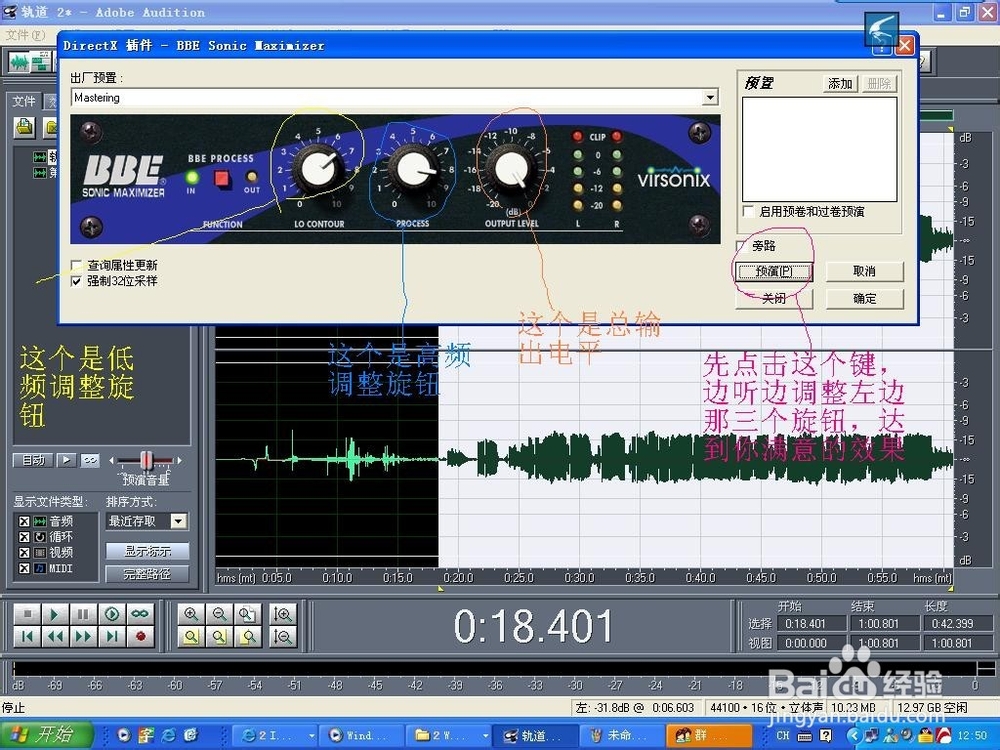The width and height of the screenshot is (1000, 750).
Task: Click Zoom to Selection yellow magnifier icon
Action: 191,636
